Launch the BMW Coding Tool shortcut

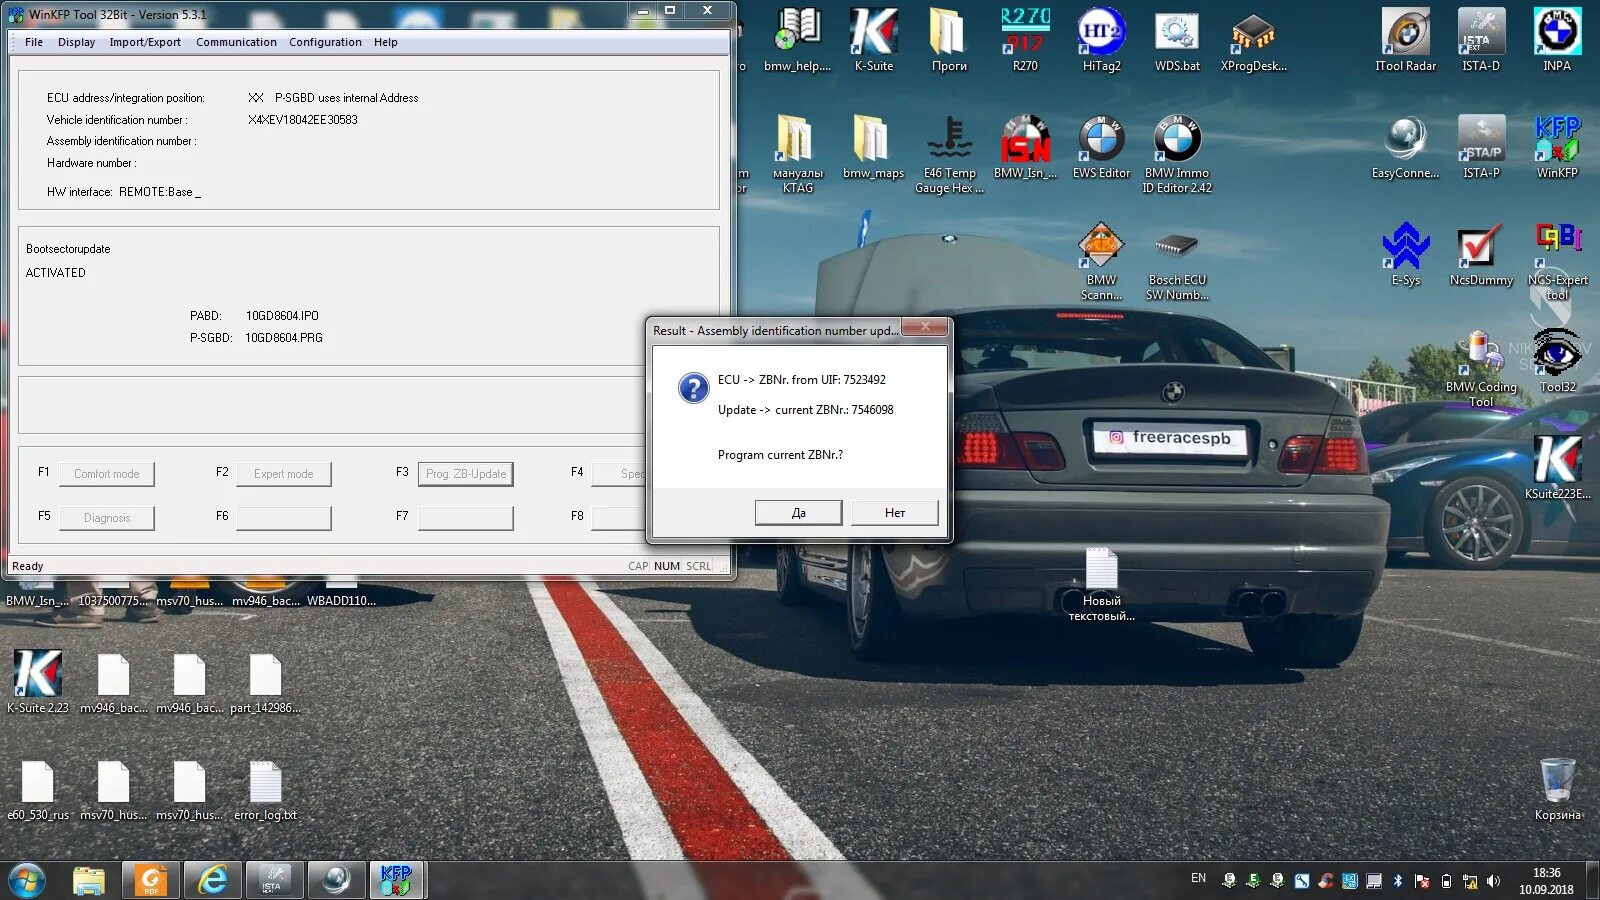[1481, 368]
